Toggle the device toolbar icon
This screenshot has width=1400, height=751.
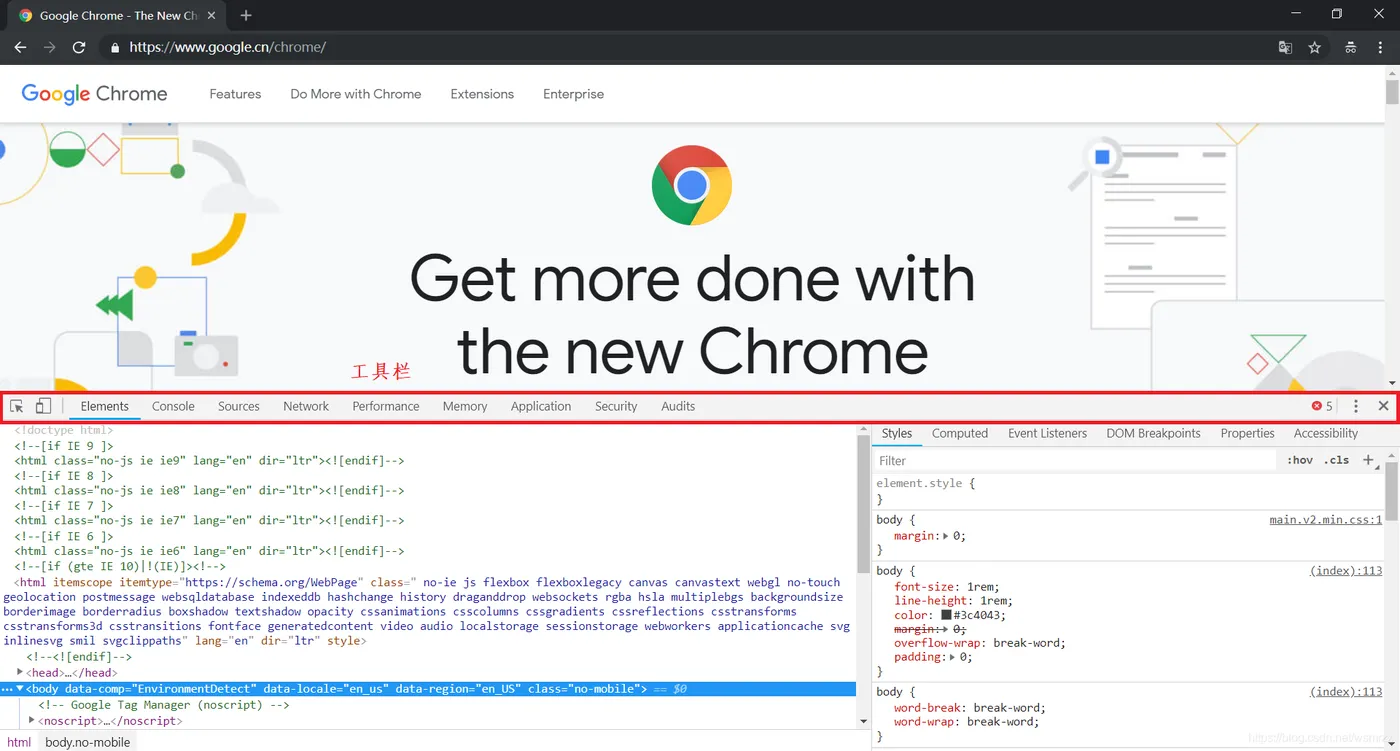[43, 406]
